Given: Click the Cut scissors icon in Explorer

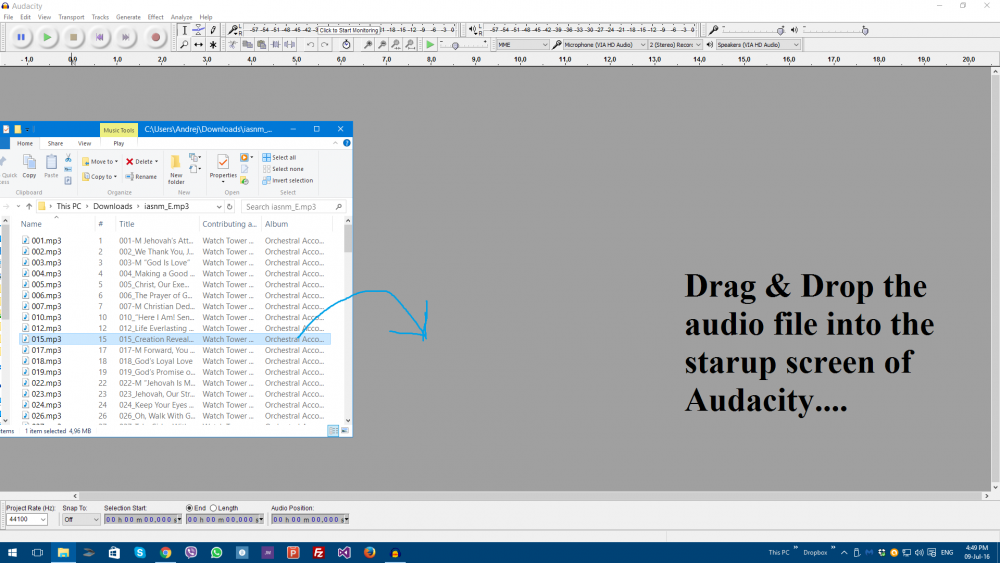Looking at the screenshot, I should coord(68,158).
